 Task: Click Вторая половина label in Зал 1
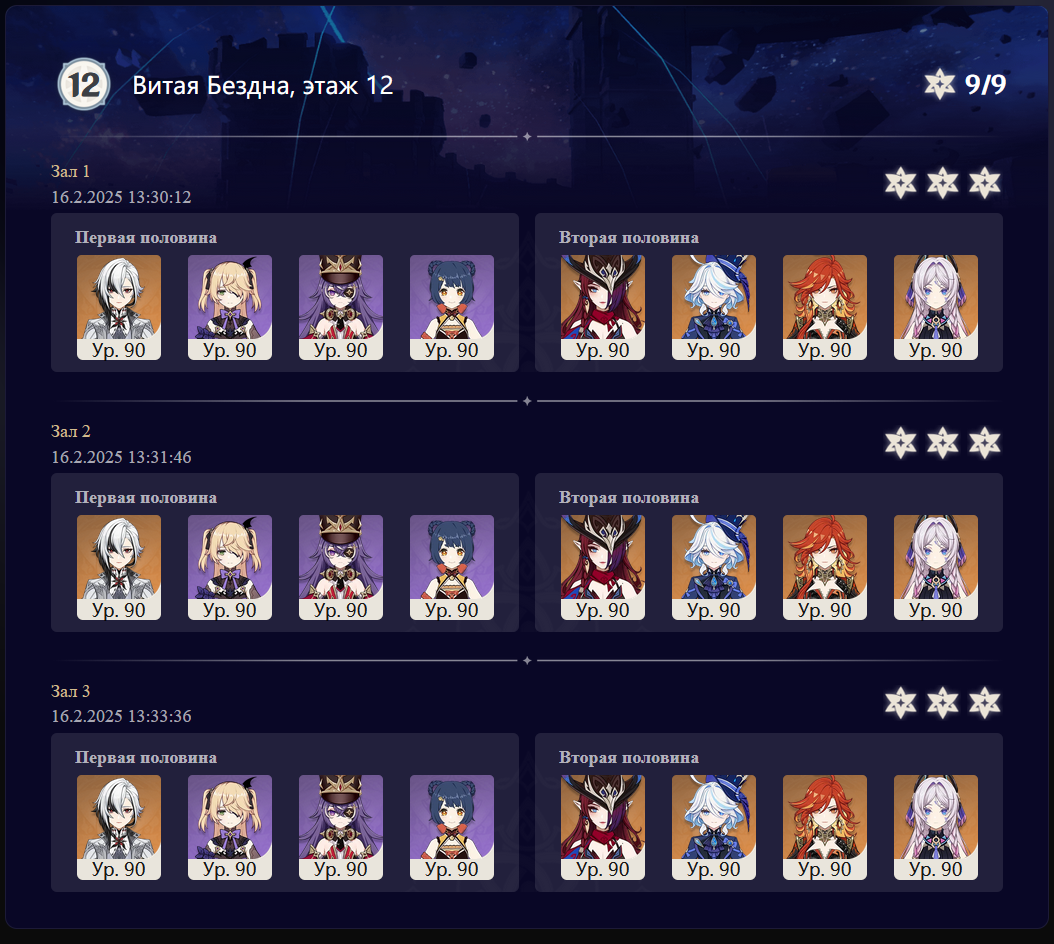coord(629,238)
